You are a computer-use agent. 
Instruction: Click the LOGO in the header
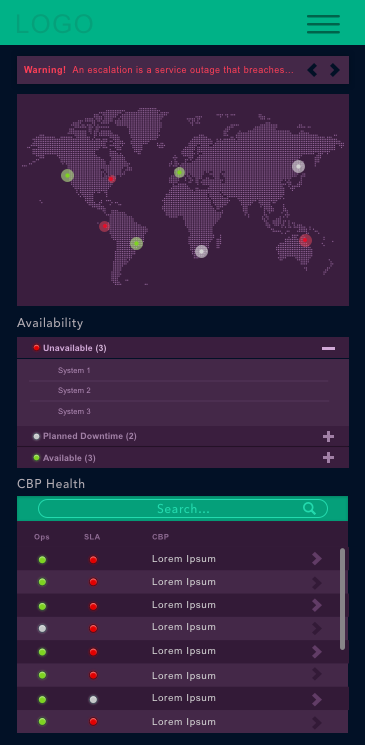click(55, 24)
